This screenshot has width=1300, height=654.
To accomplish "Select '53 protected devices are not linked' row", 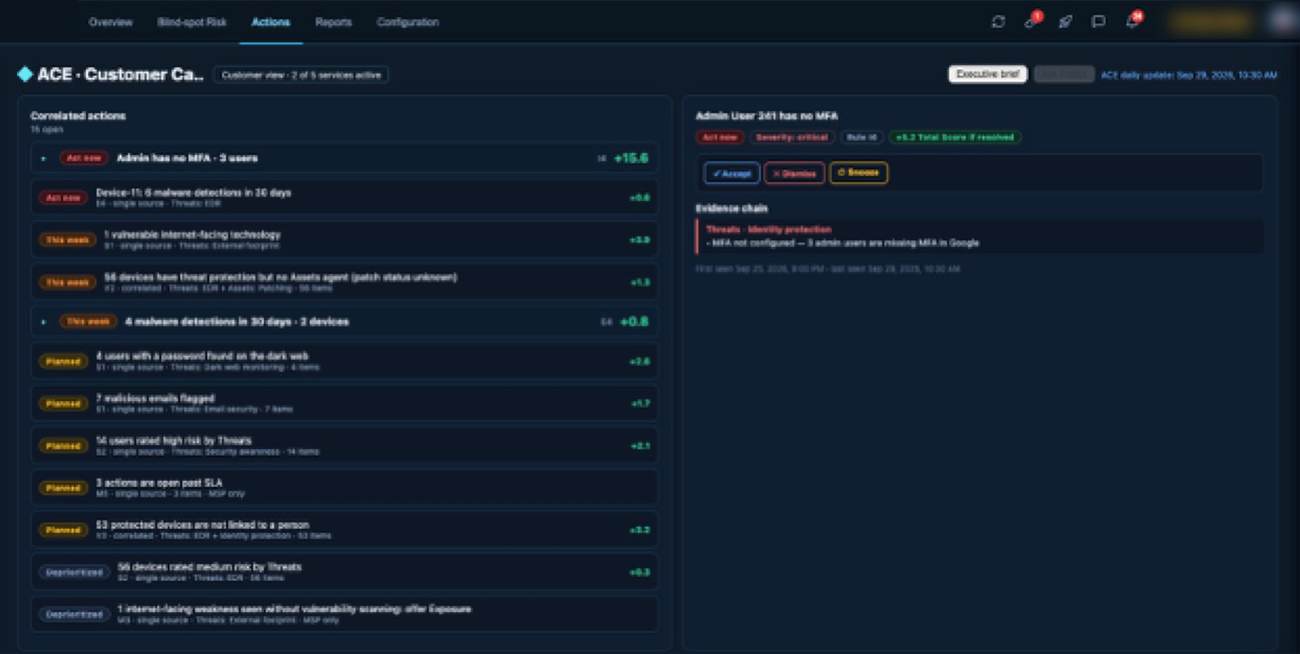I will pos(344,529).
